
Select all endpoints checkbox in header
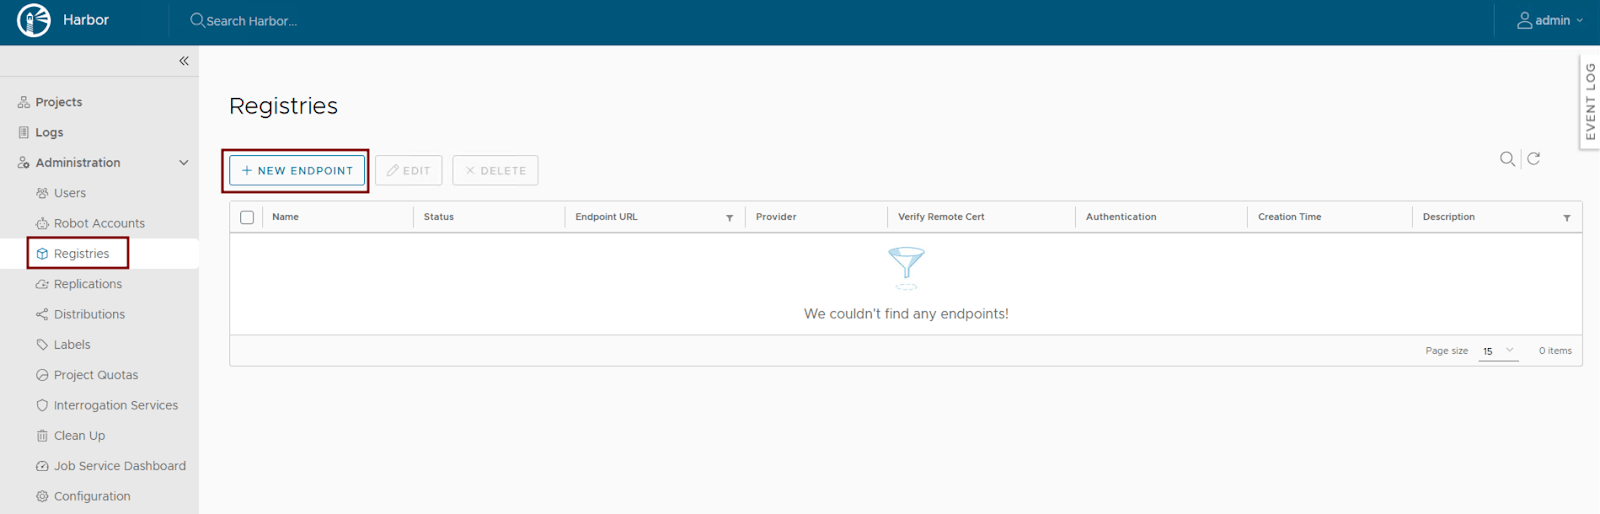tap(247, 217)
